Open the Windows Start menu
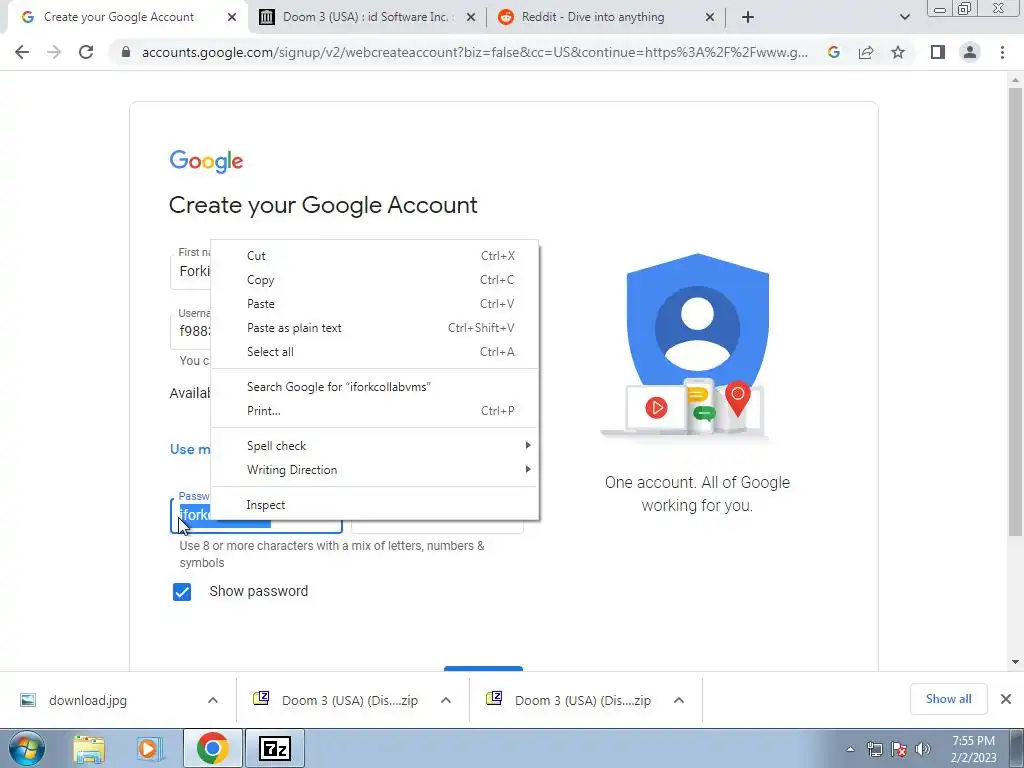This screenshot has width=1024, height=768. click(26, 748)
